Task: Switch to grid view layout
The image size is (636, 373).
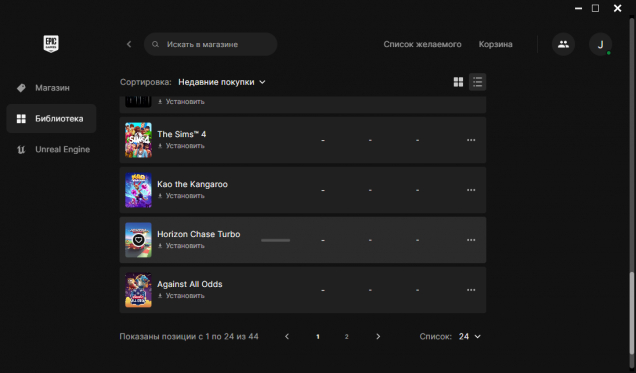Action: tap(458, 82)
